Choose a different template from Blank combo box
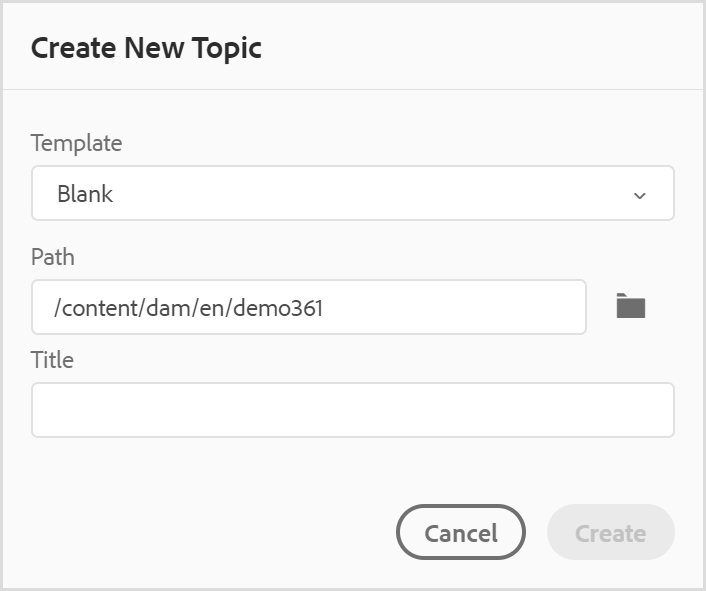The width and height of the screenshot is (706, 591). pos(353,193)
